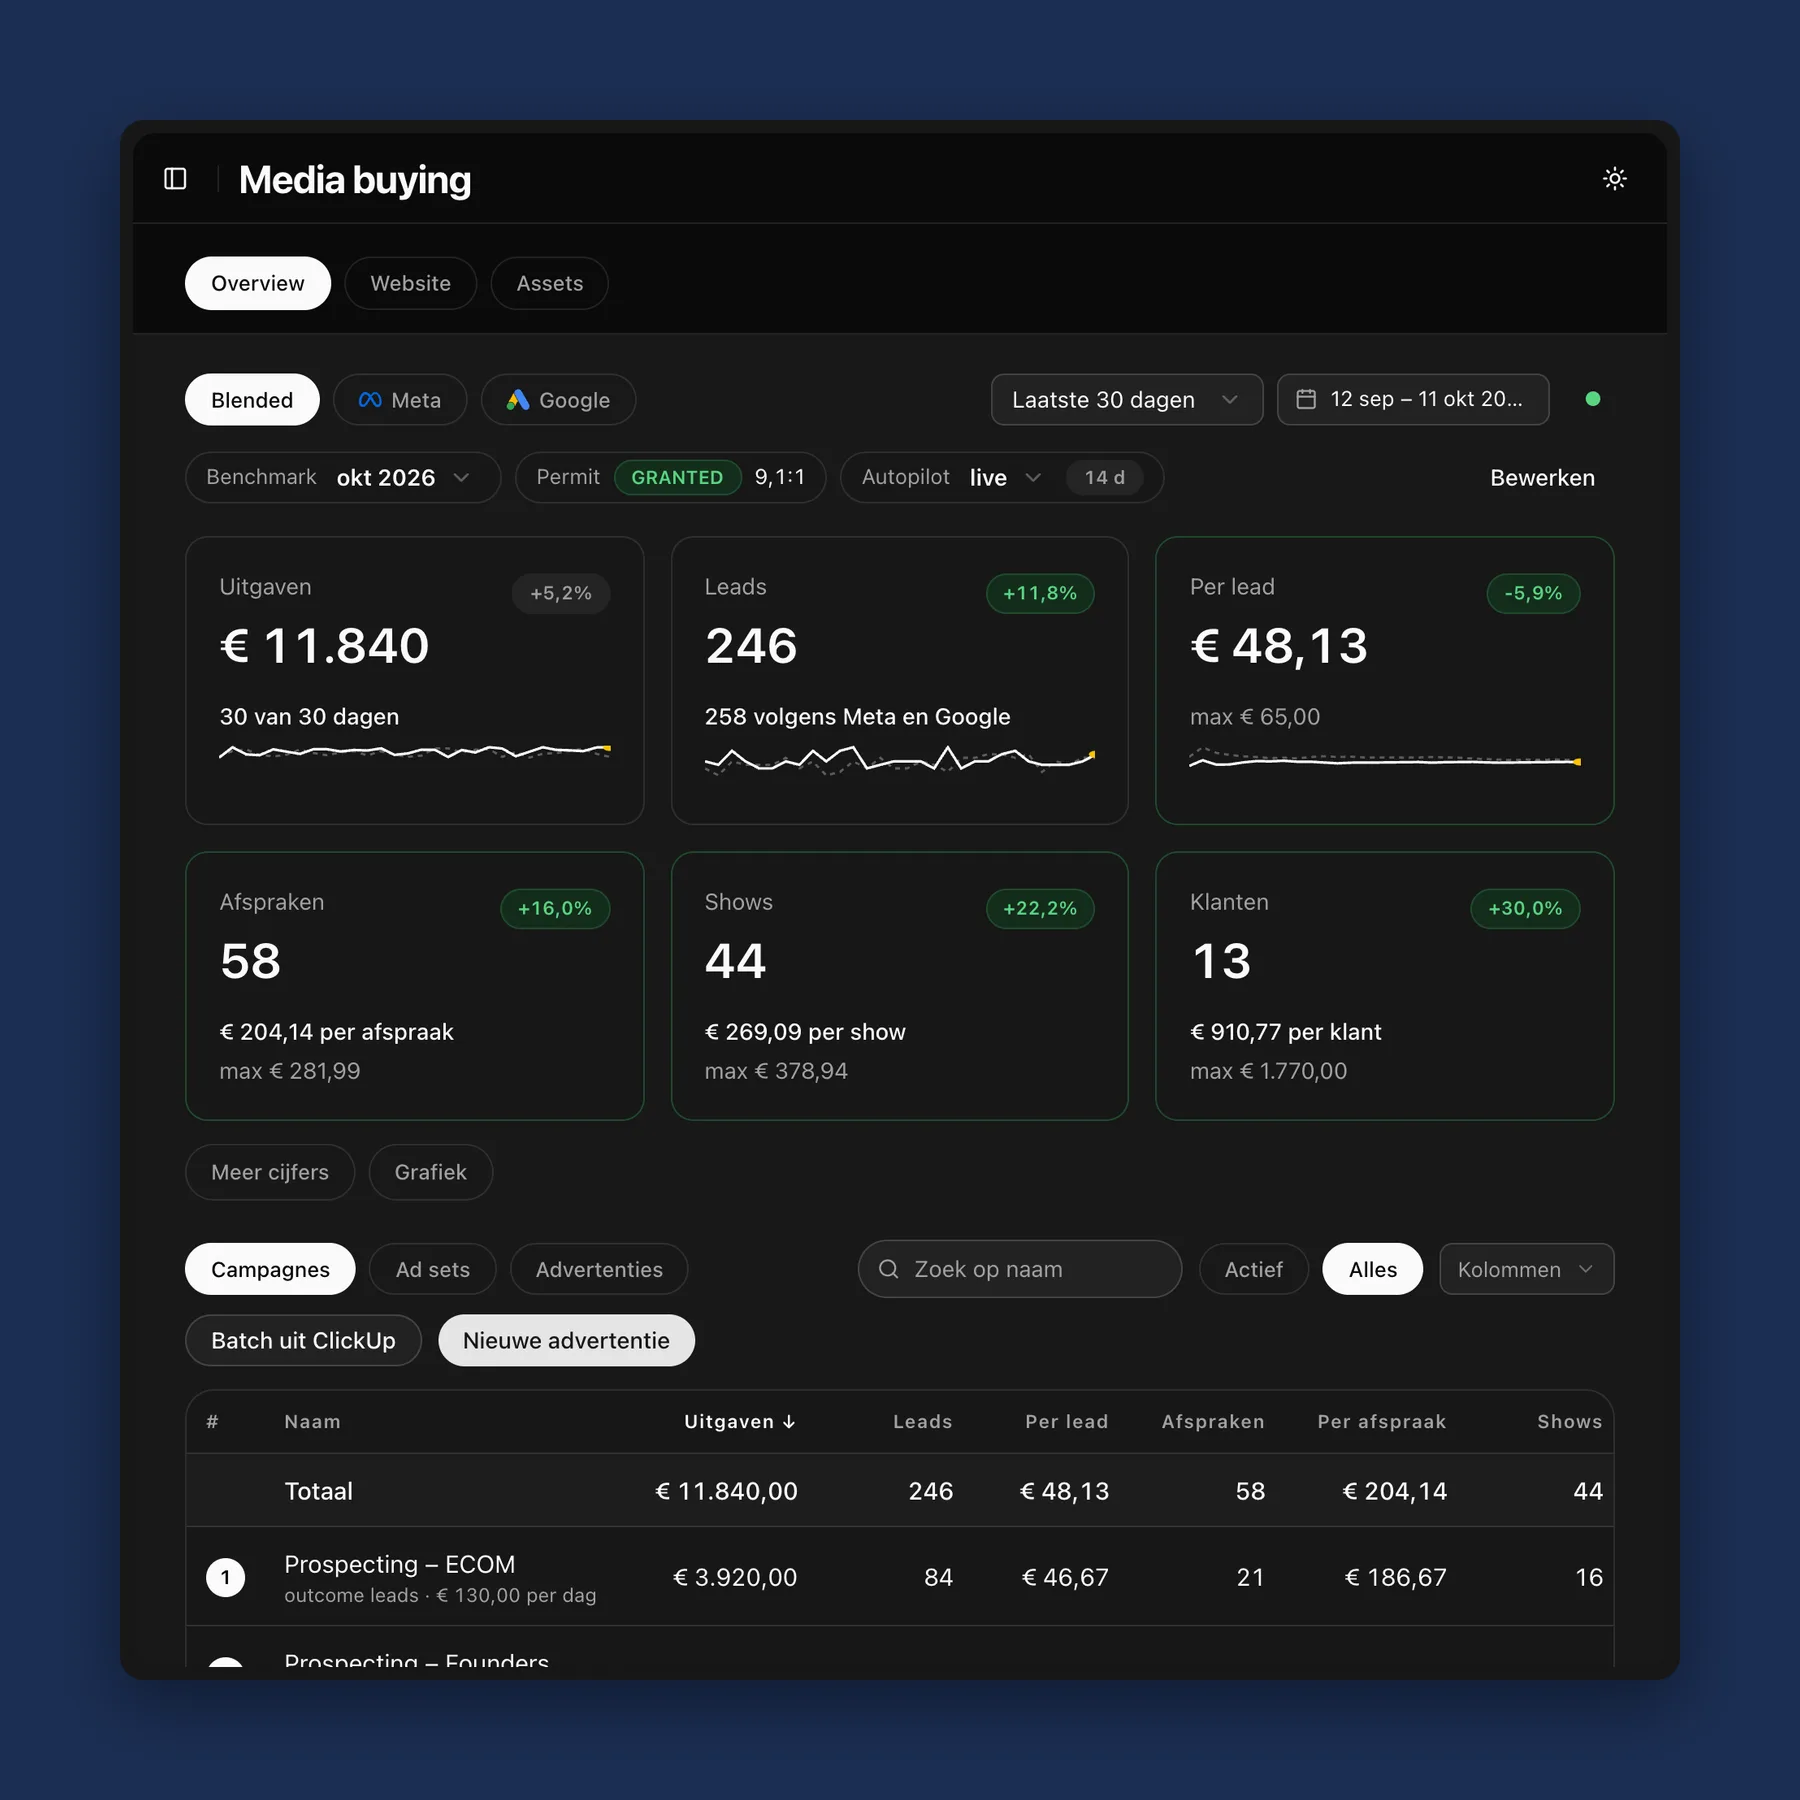Viewport: 1800px width, 1800px height.
Task: Open the Klanten 13 card
Action: 1385,986
